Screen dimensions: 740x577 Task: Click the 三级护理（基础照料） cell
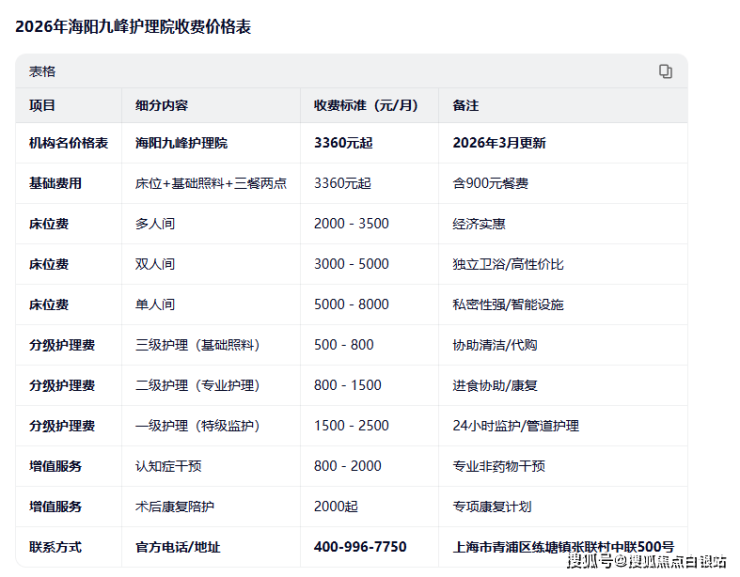[x=198, y=345]
